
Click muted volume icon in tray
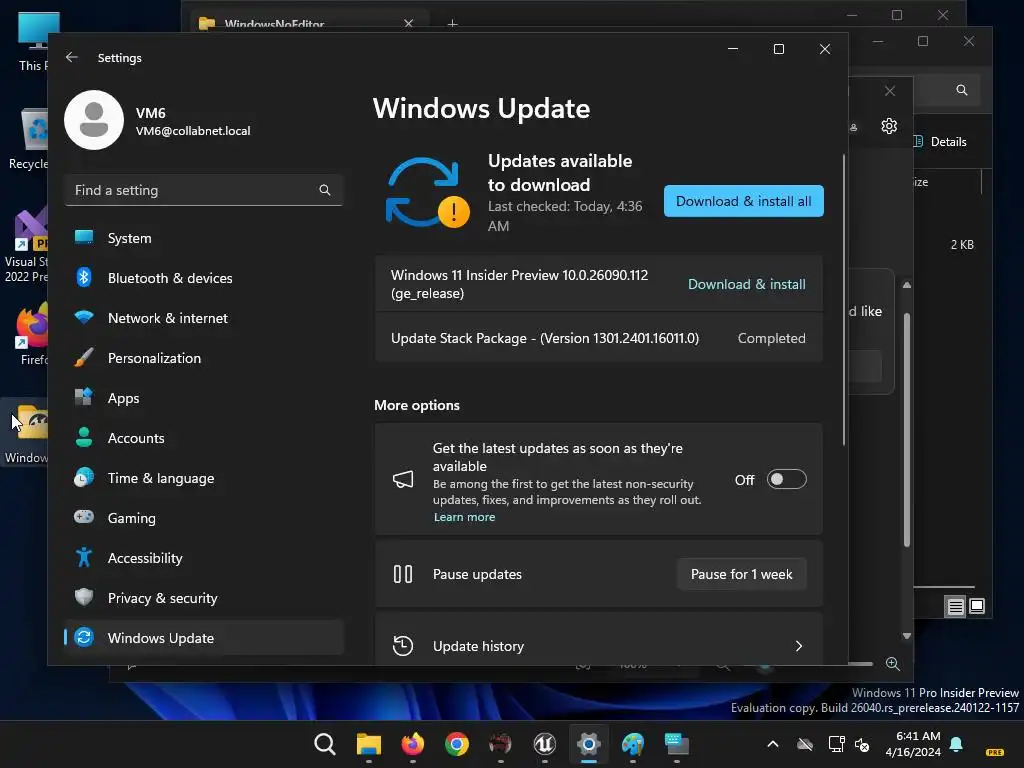pos(862,744)
